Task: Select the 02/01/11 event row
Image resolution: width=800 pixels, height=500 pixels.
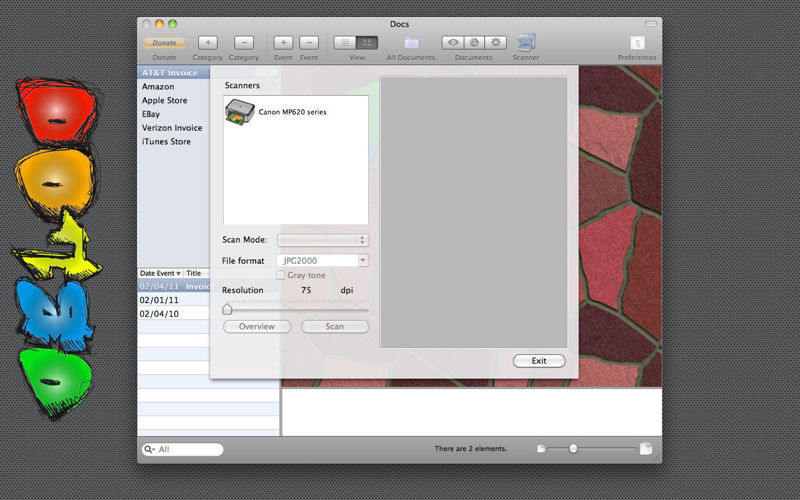Action: point(173,301)
